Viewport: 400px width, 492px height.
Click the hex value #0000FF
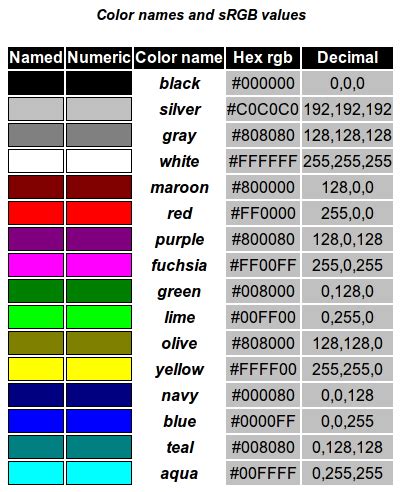coord(263,421)
